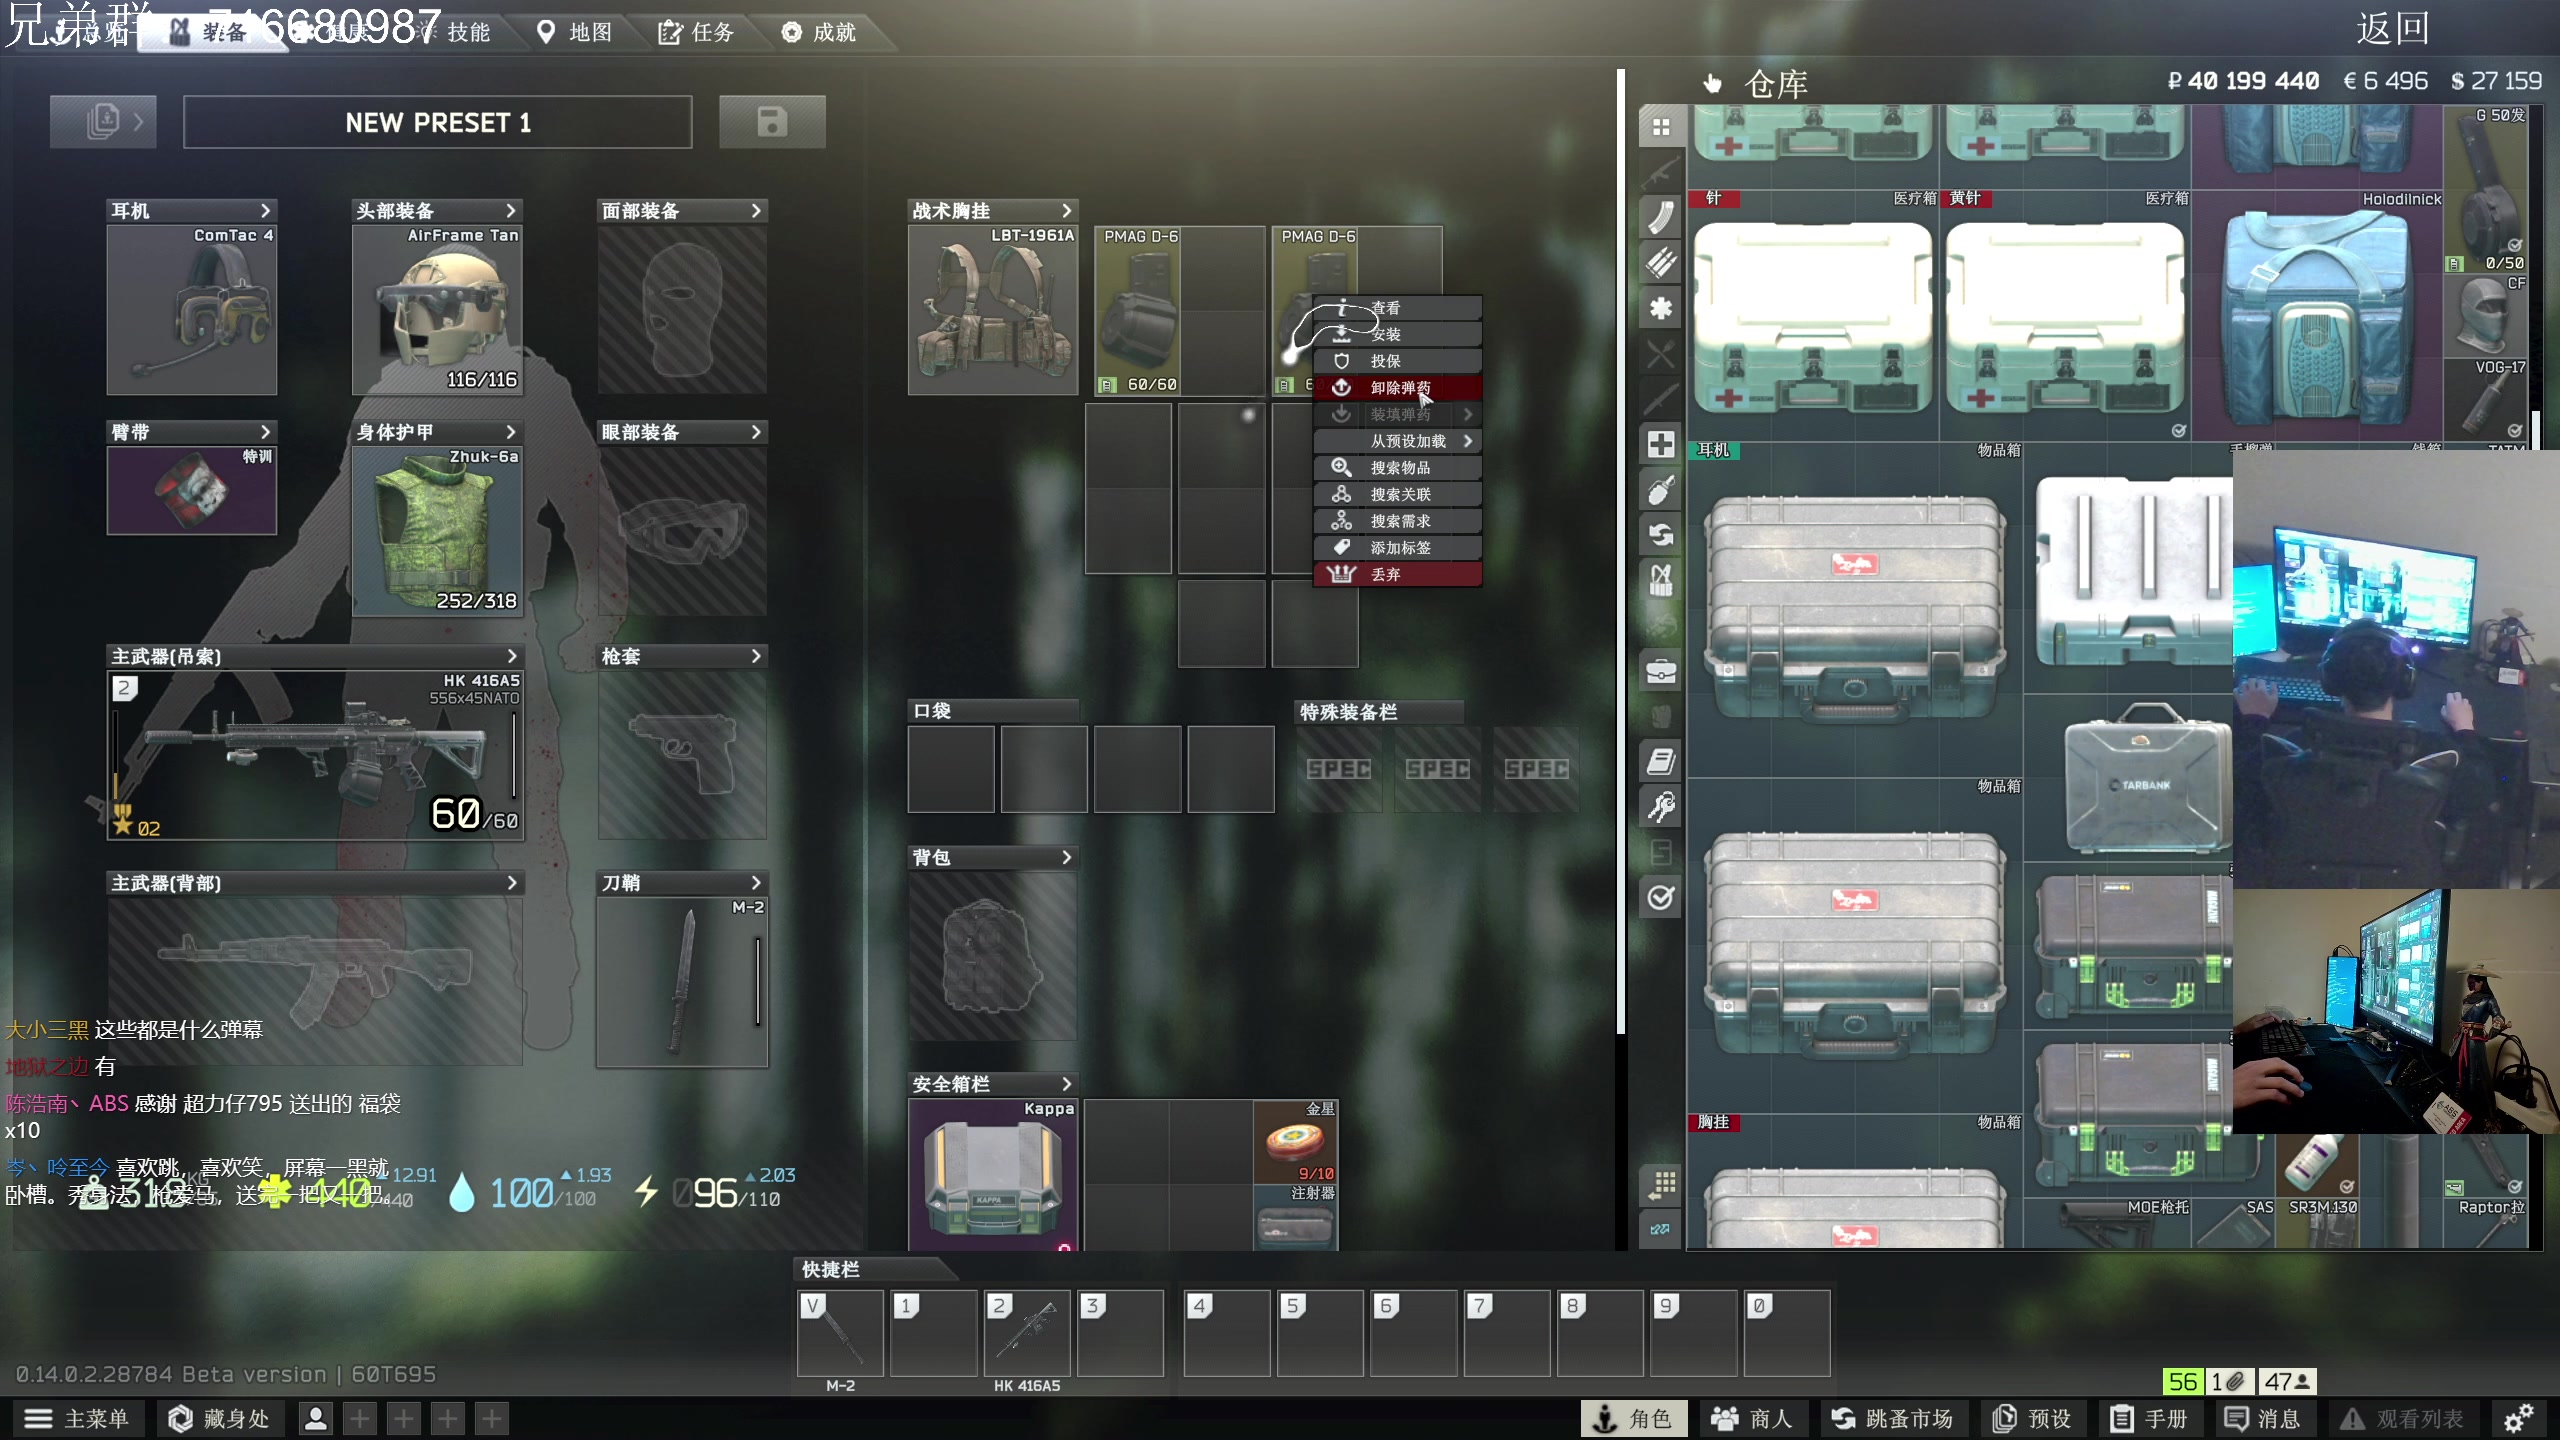The width and height of the screenshot is (2560, 1440).
Task: Choose 搜索关联 in the context menu
Action: [x=1397, y=494]
